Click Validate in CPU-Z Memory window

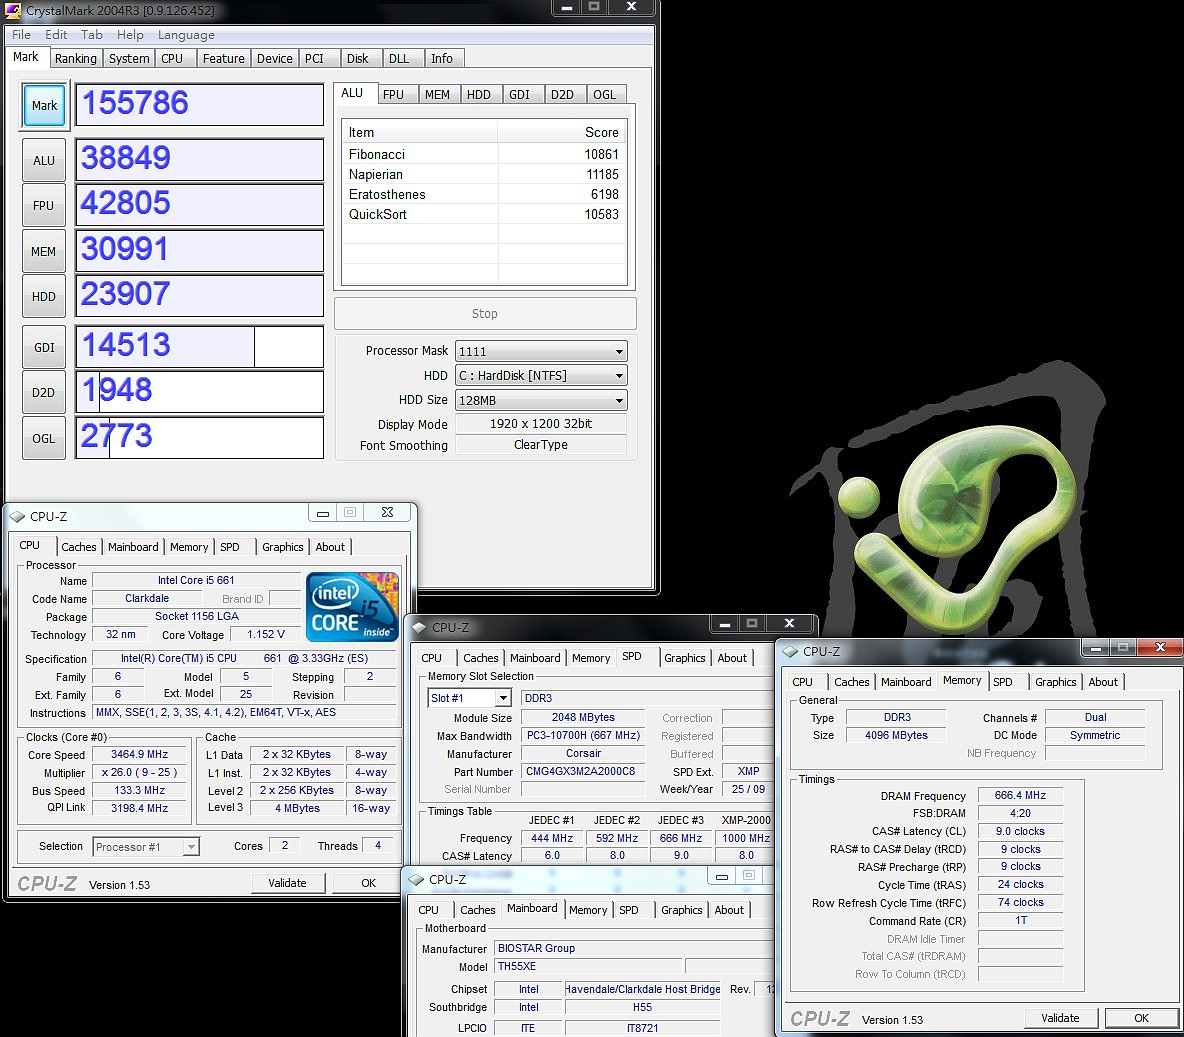pyautogui.click(x=1060, y=1018)
